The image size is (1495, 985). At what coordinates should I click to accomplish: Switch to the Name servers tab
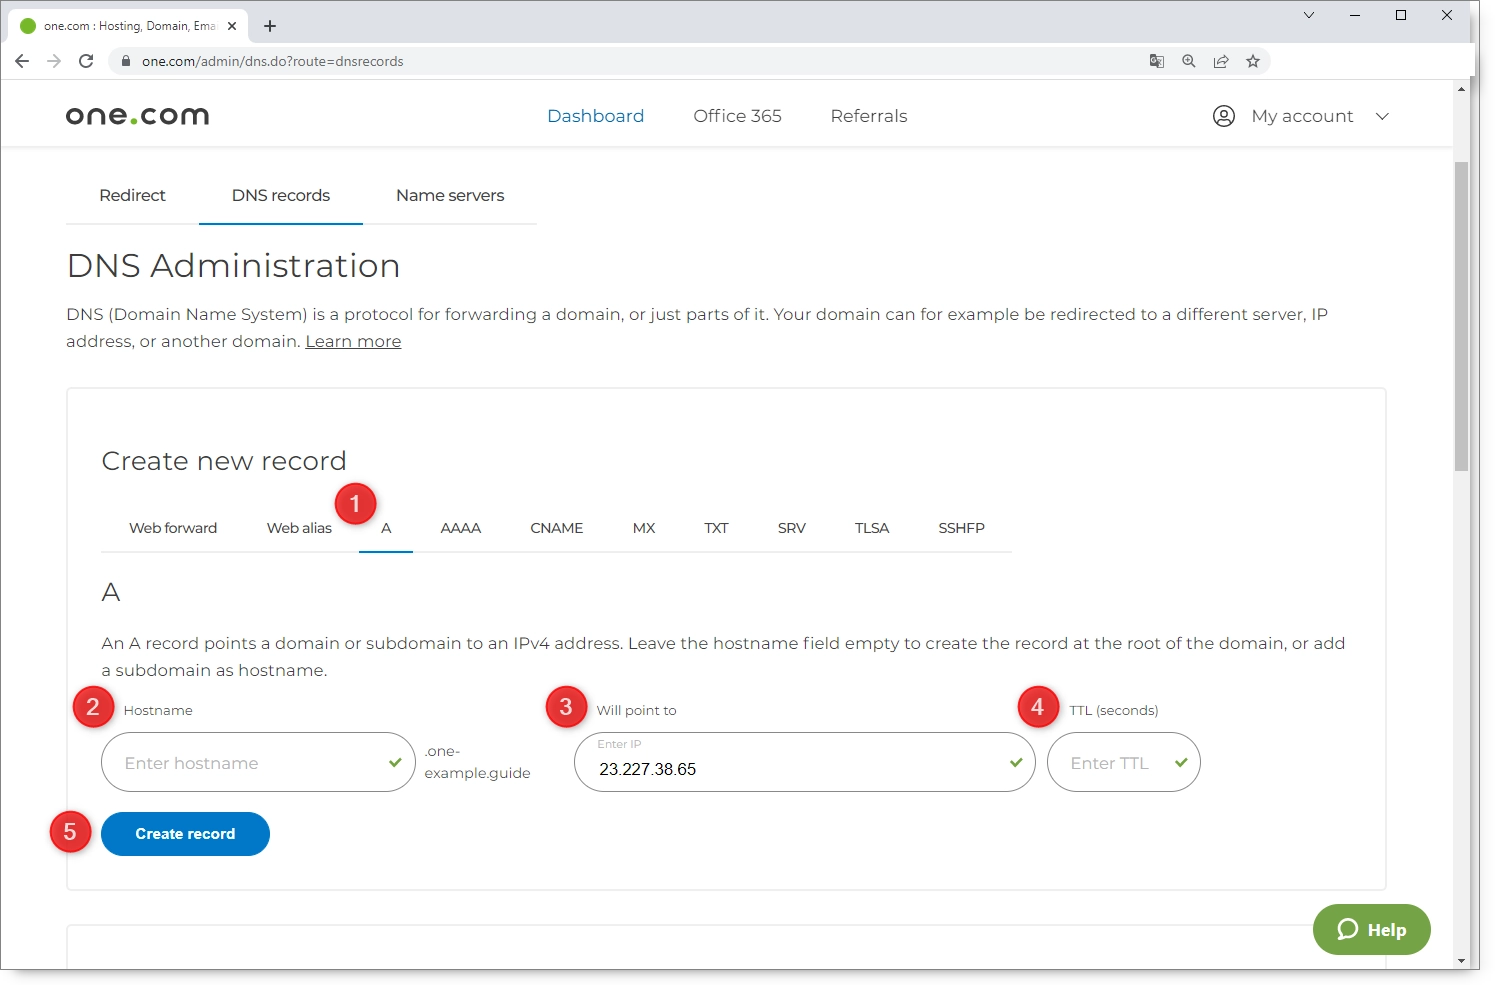pyautogui.click(x=450, y=195)
